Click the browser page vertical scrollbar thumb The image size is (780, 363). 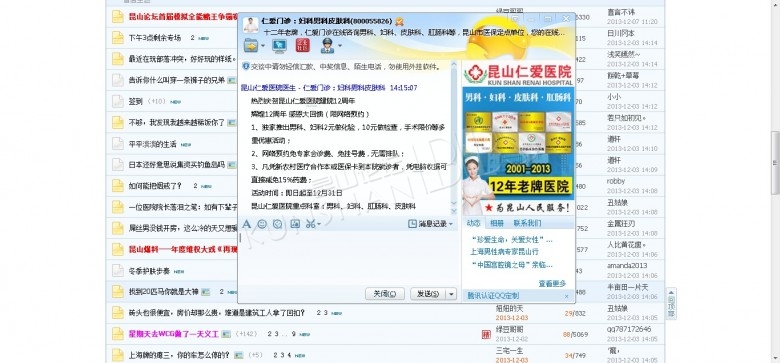(775, 163)
